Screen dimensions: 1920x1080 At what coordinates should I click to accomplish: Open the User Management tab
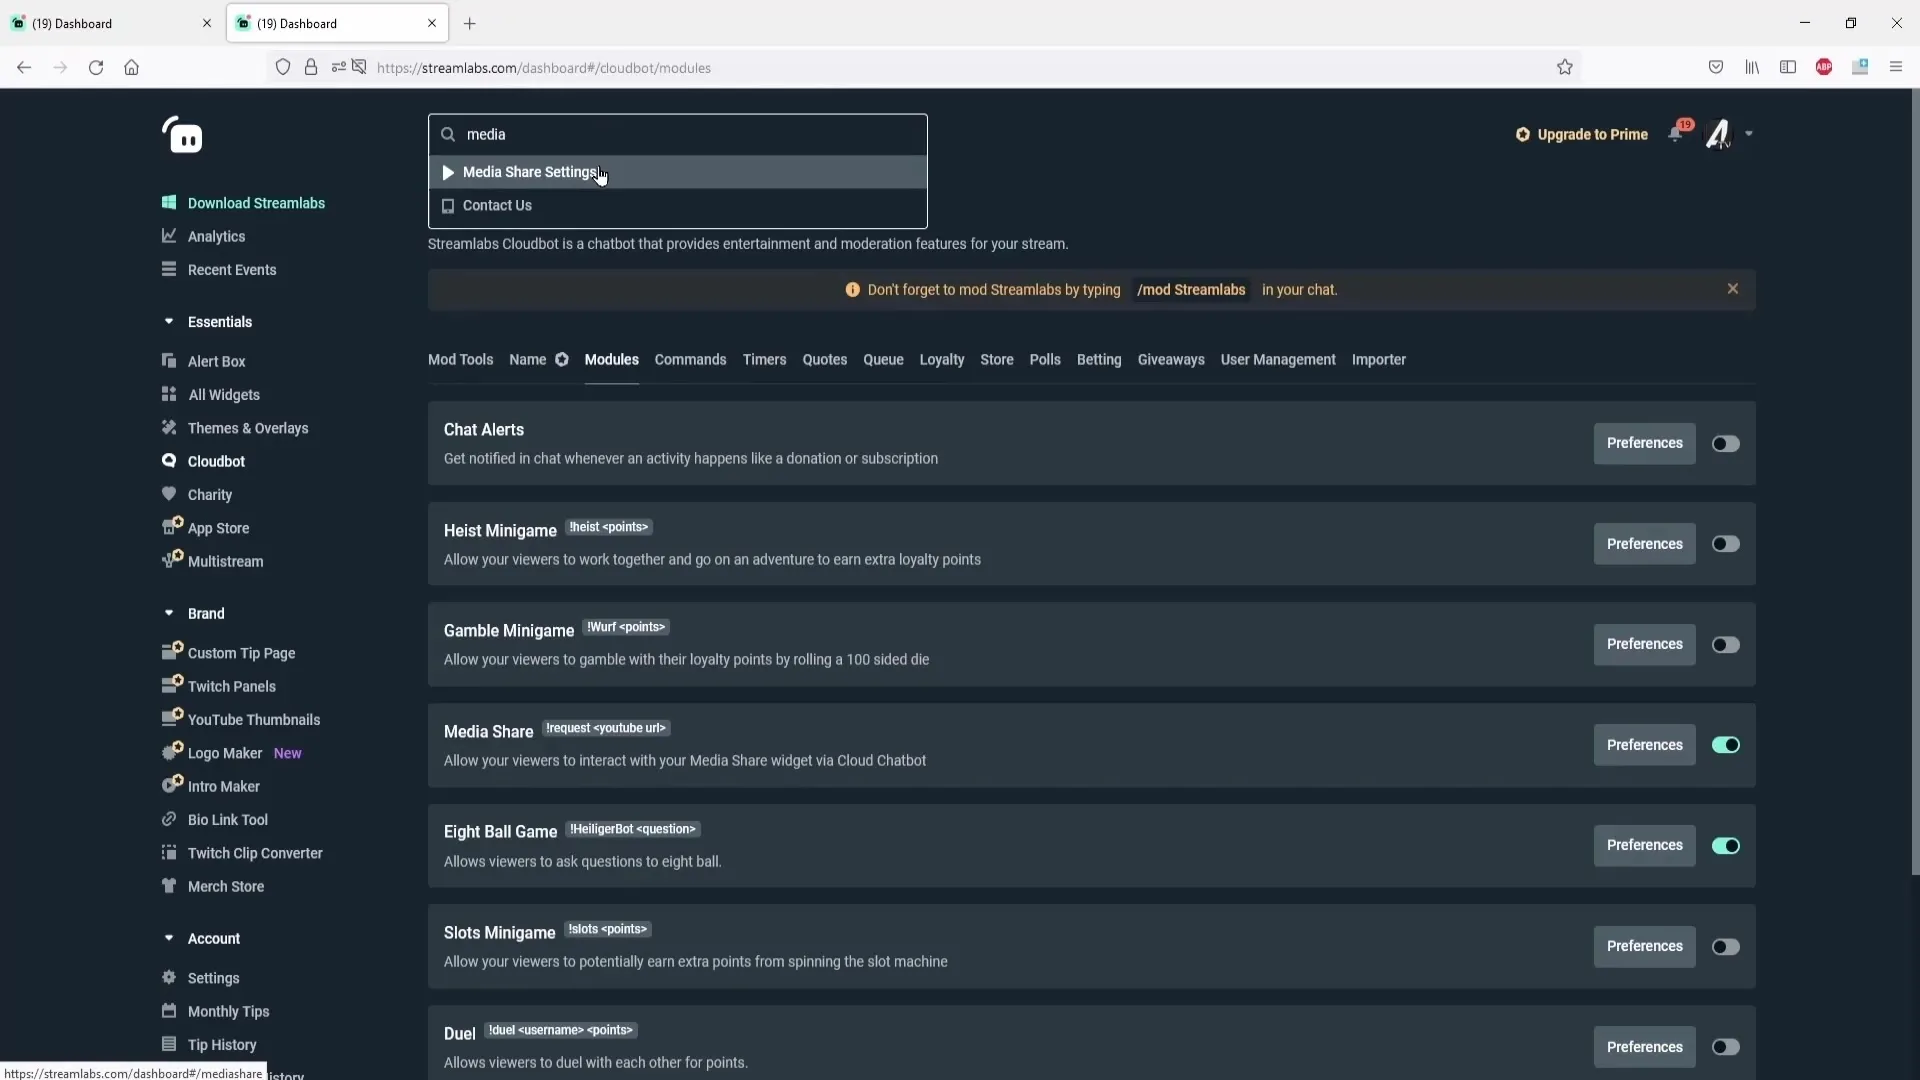(1277, 359)
